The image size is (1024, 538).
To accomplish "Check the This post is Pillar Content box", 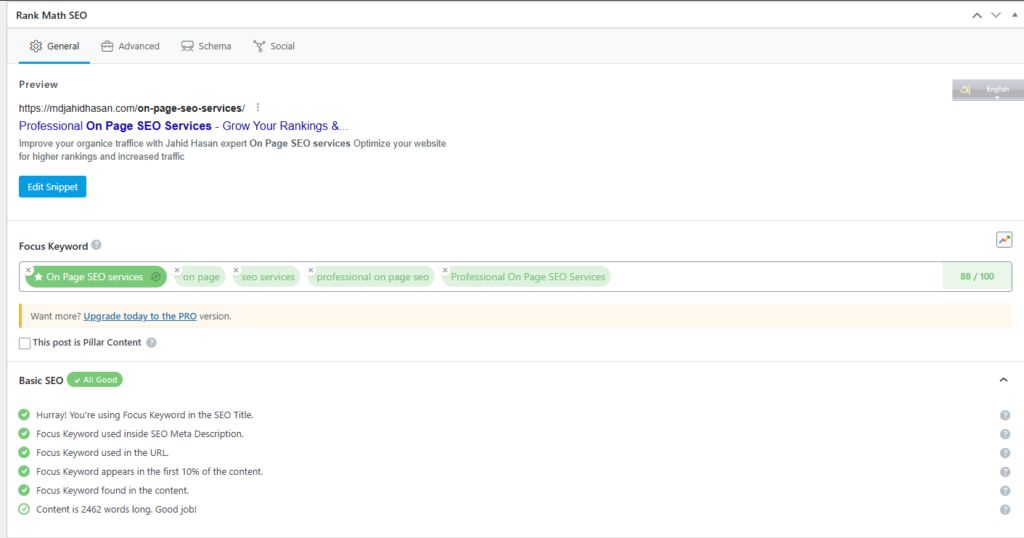I will 25,343.
